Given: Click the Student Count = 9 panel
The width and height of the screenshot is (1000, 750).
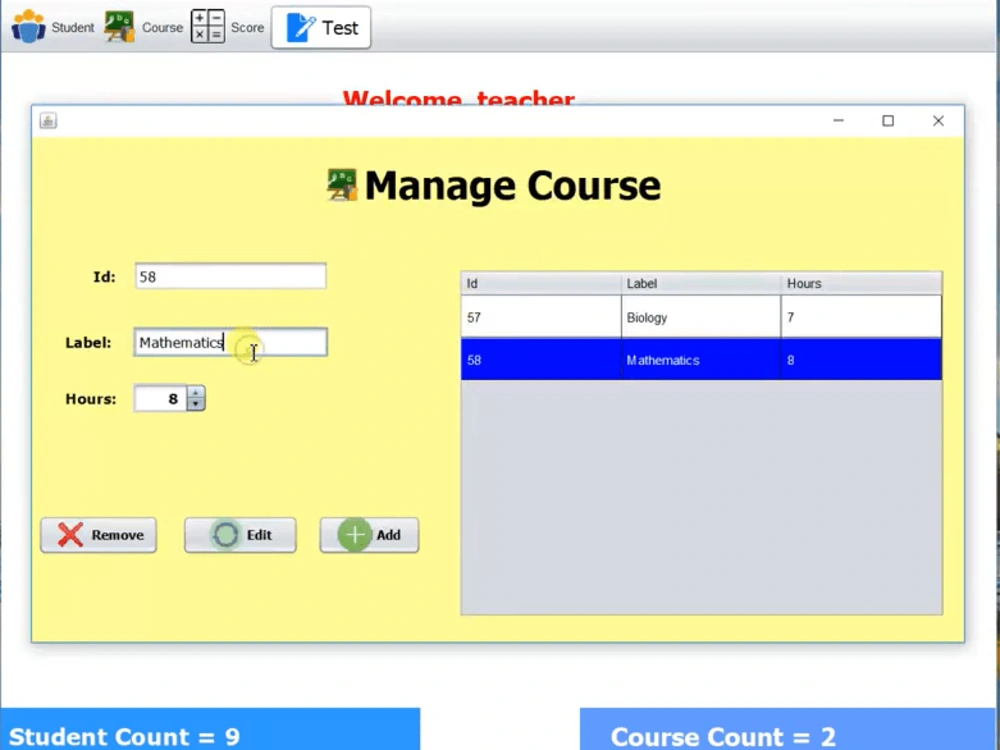Looking at the screenshot, I should pos(210,729).
